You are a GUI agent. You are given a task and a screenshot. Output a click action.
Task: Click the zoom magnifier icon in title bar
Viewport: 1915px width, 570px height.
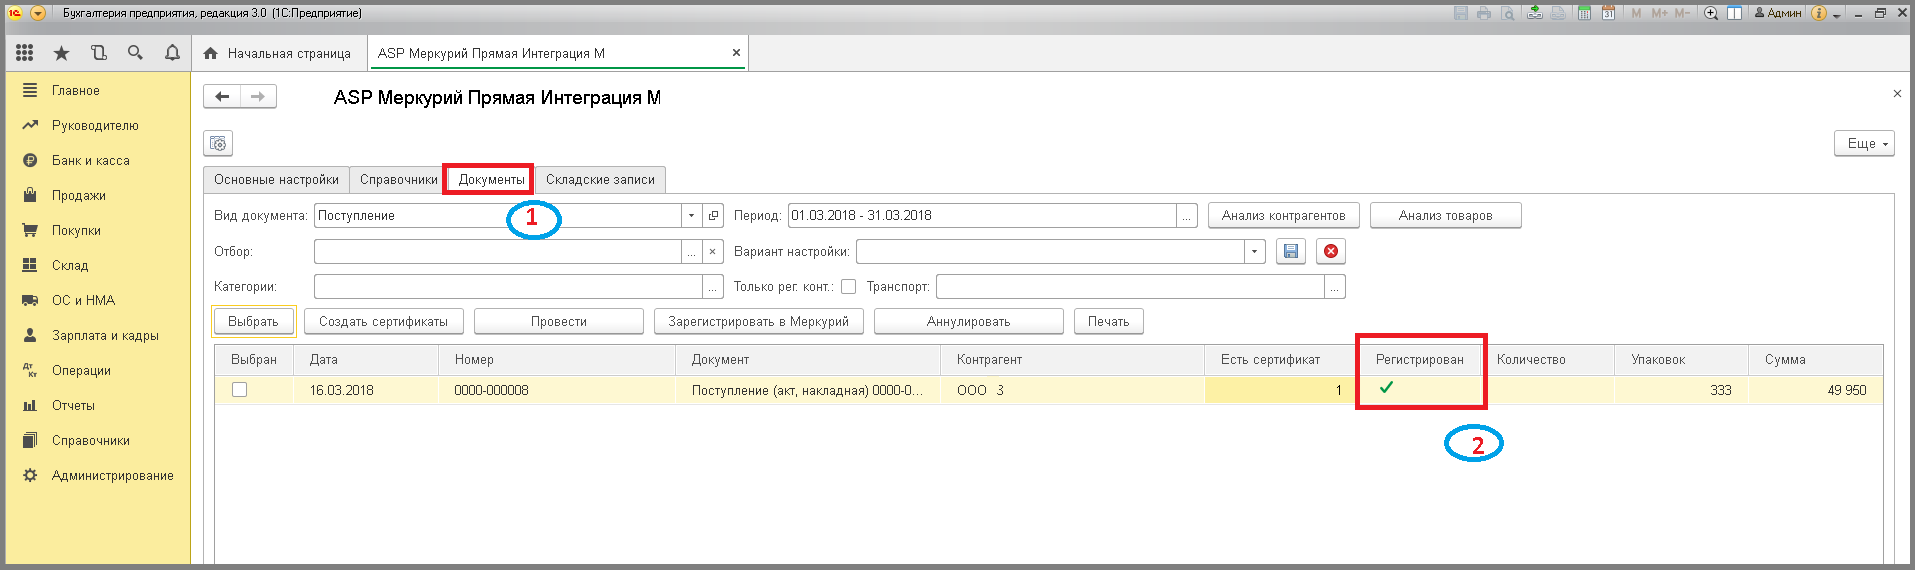[x=1711, y=13]
